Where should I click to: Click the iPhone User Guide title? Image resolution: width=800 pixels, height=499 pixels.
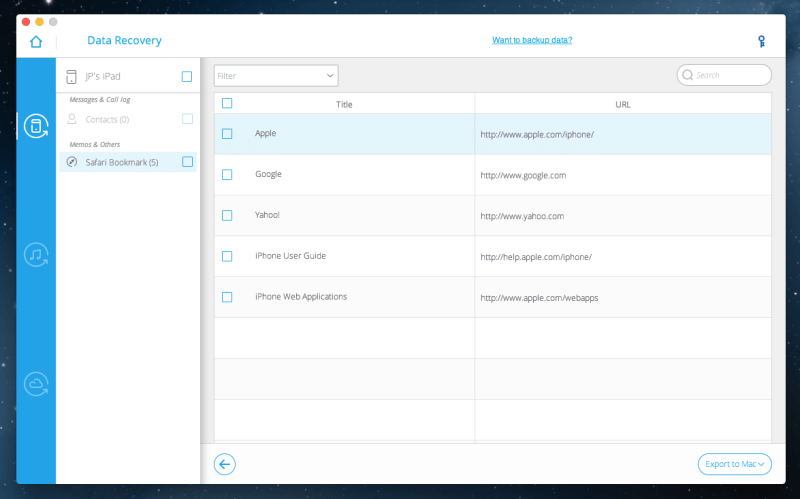(290, 256)
